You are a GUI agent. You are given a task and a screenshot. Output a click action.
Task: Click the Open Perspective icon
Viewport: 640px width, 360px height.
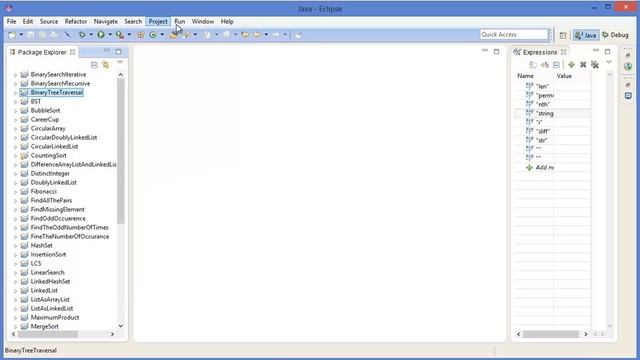pos(563,36)
